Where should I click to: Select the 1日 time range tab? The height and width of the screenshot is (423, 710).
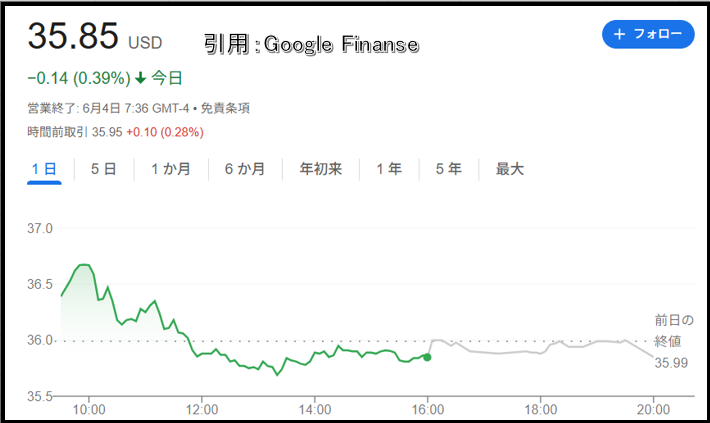pos(44,169)
